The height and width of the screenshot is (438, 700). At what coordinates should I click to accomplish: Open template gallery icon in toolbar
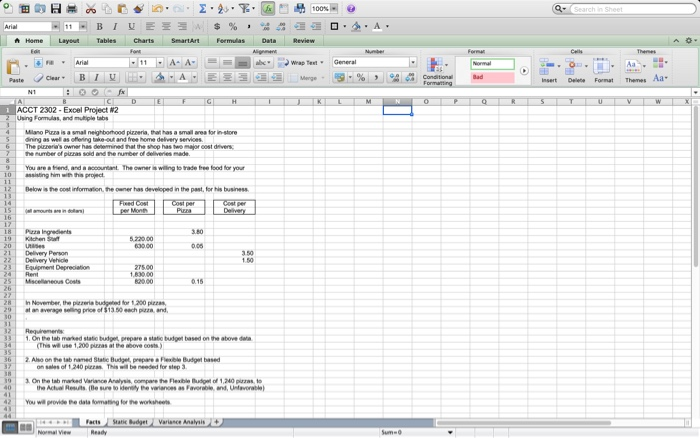click(24, 8)
